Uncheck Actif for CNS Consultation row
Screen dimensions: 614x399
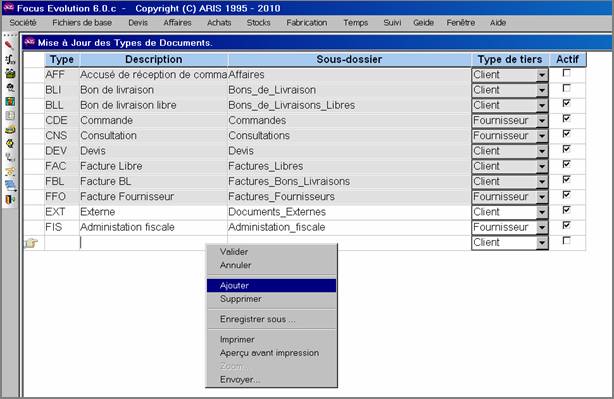[x=566, y=134]
